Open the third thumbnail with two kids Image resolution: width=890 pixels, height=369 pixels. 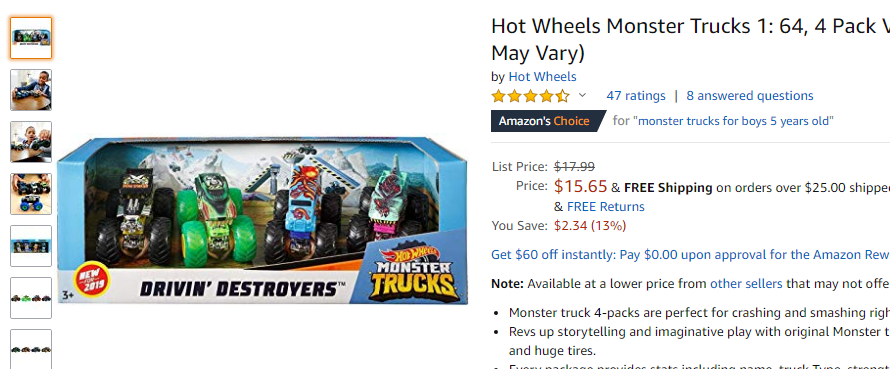point(31,142)
